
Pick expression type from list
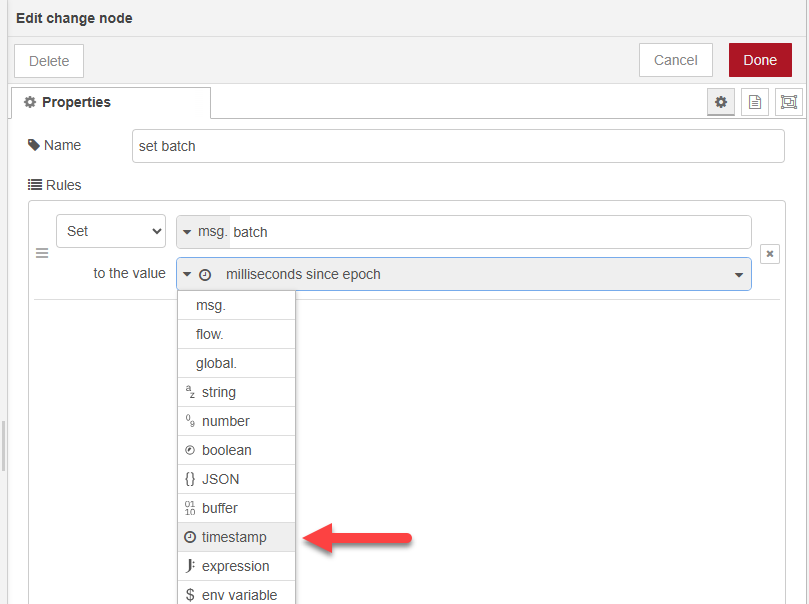tap(236, 566)
